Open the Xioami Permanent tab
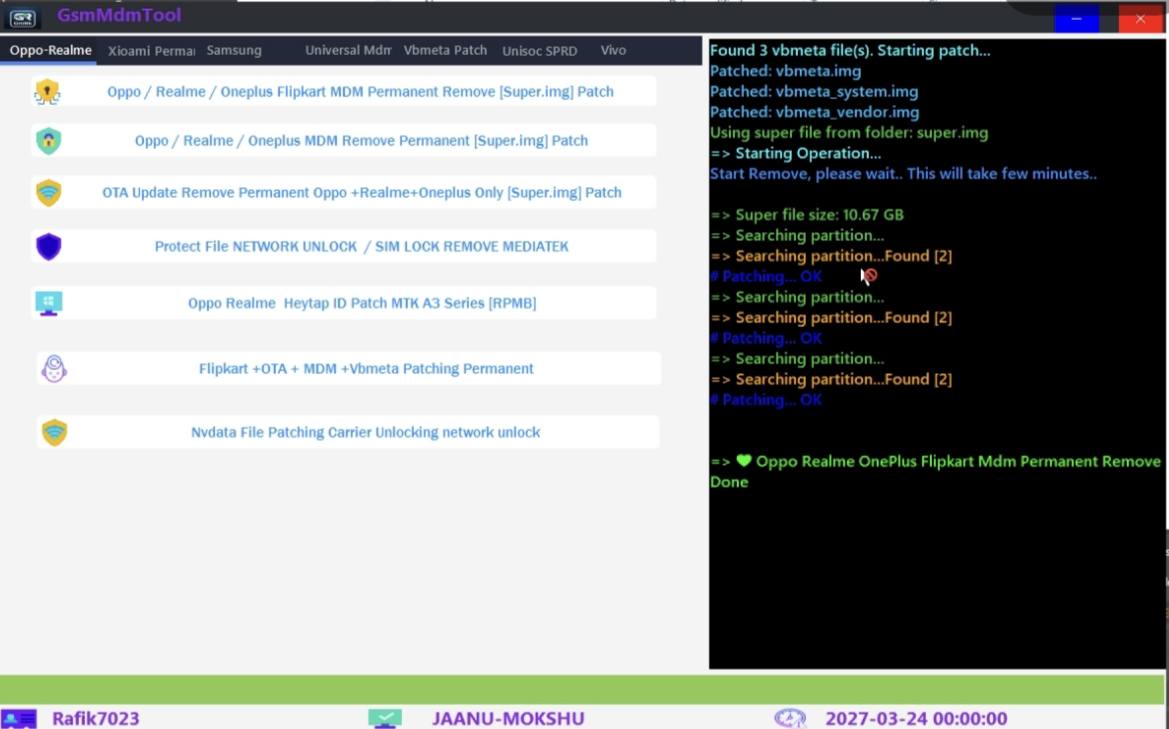This screenshot has width=1169, height=729. tap(151, 51)
